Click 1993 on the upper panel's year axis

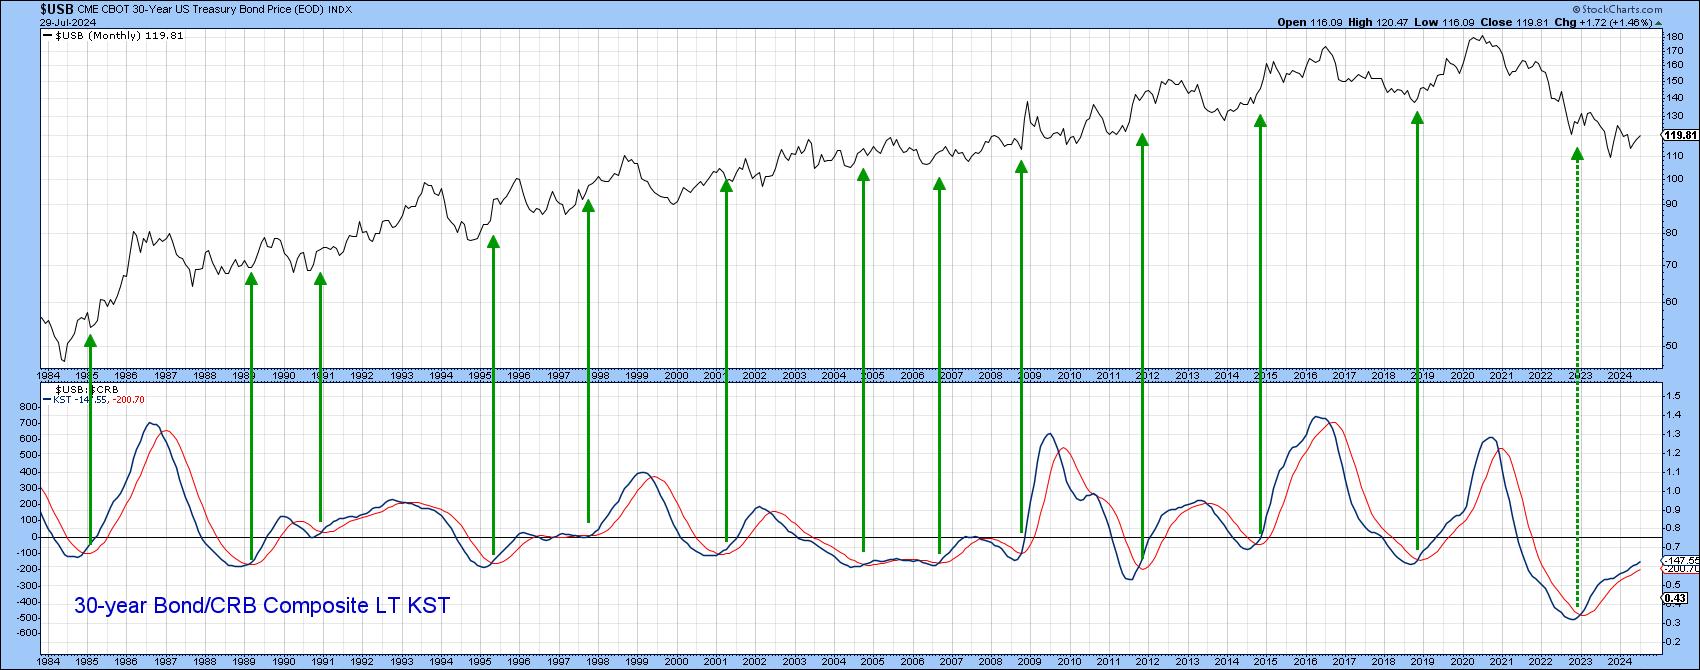[x=402, y=376]
